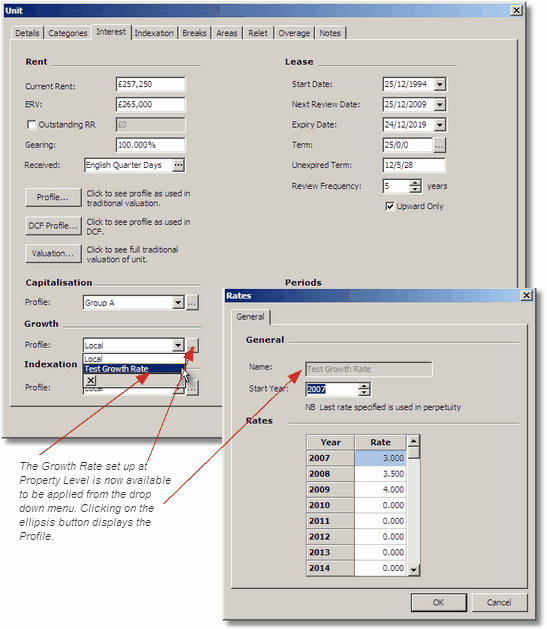Enable the Outstanding RR checkbox

pyautogui.click(x=31, y=125)
